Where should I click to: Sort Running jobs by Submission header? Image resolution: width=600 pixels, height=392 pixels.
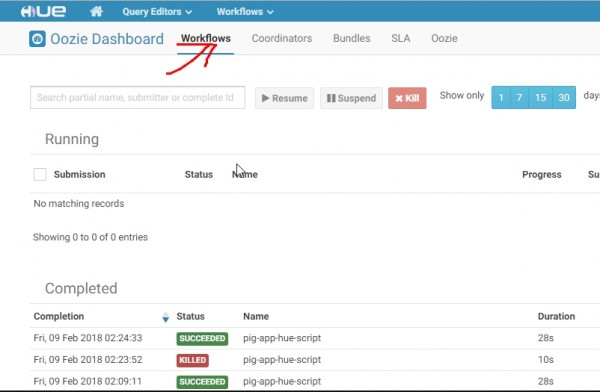(x=80, y=175)
